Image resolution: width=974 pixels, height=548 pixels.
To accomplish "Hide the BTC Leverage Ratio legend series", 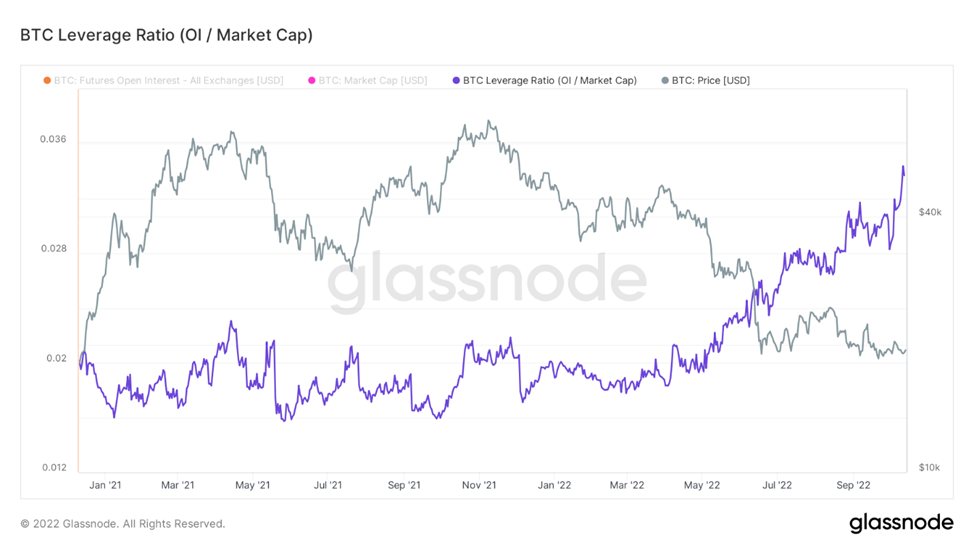I will tap(550, 80).
